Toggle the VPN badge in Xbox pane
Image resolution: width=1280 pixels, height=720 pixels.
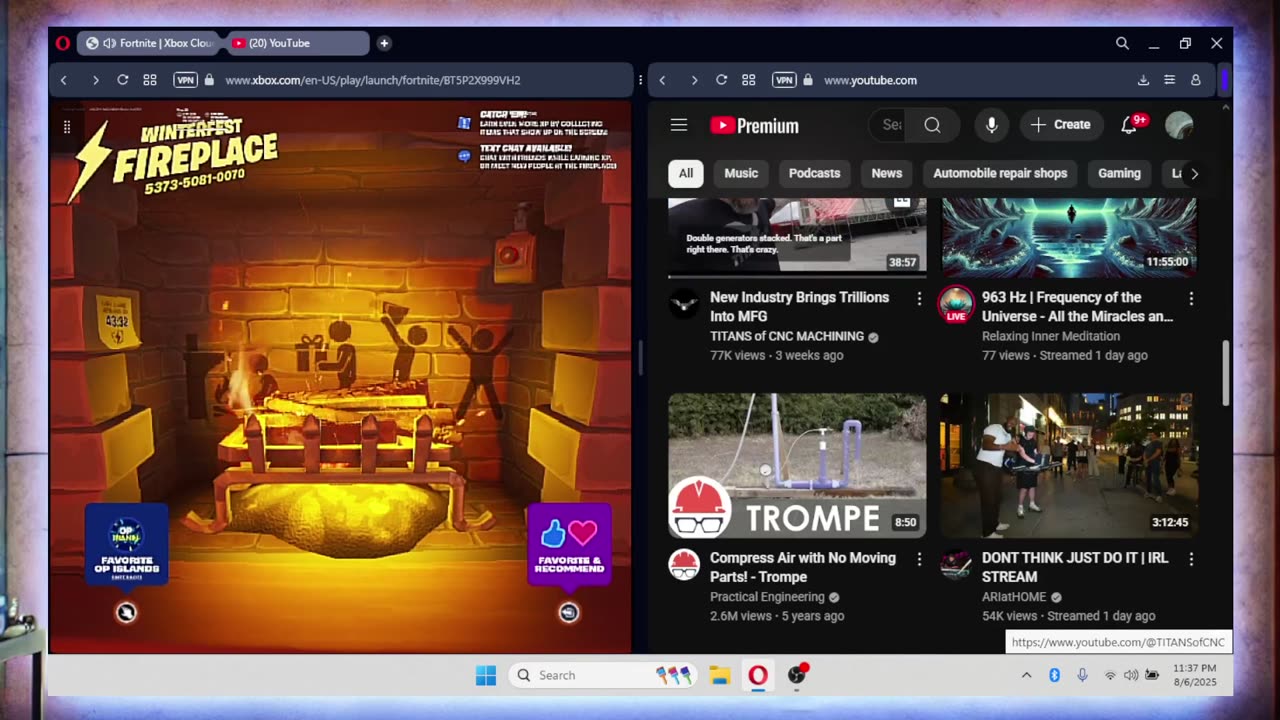(x=185, y=80)
